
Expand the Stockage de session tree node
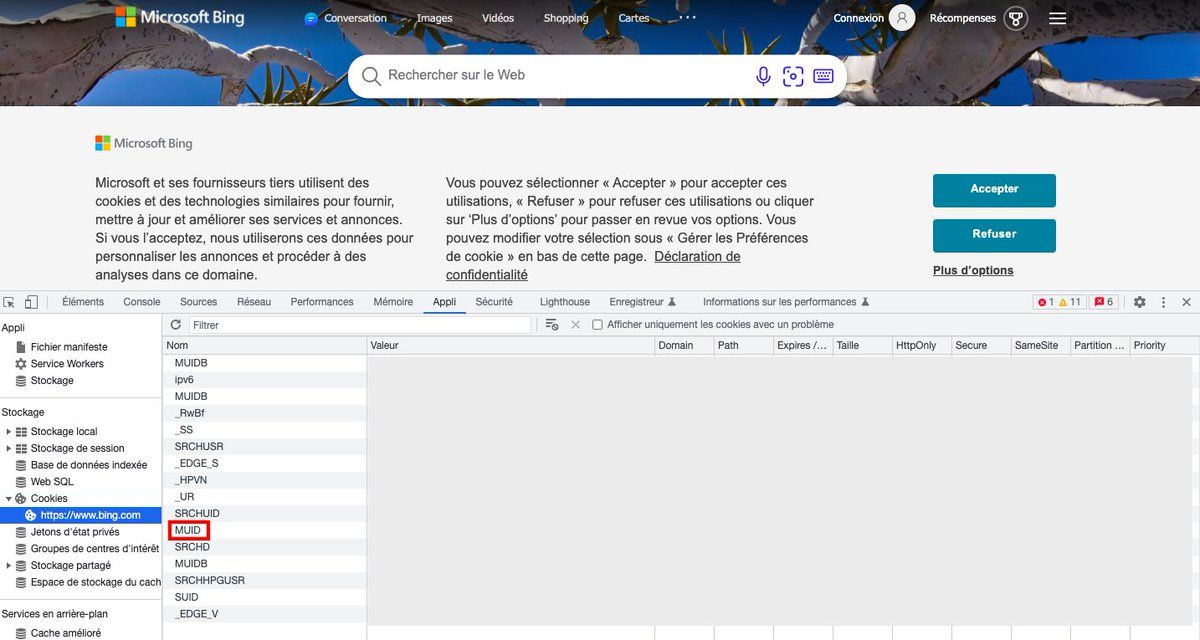pyautogui.click(x=9, y=449)
